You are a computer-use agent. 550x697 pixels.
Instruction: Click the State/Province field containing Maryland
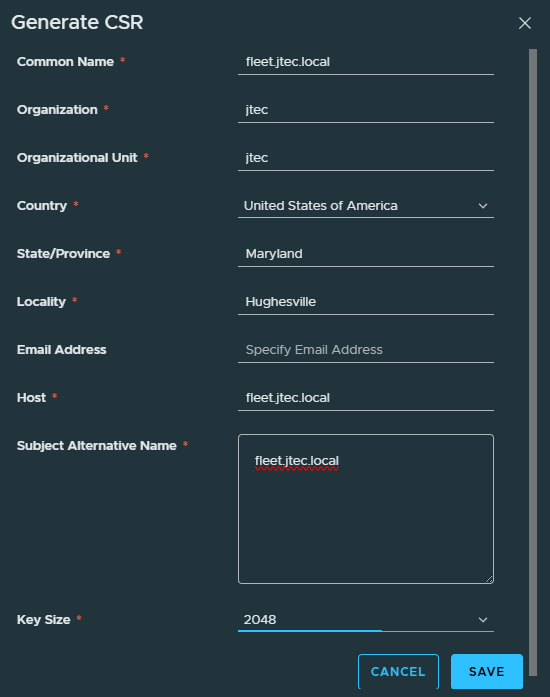tap(365, 254)
